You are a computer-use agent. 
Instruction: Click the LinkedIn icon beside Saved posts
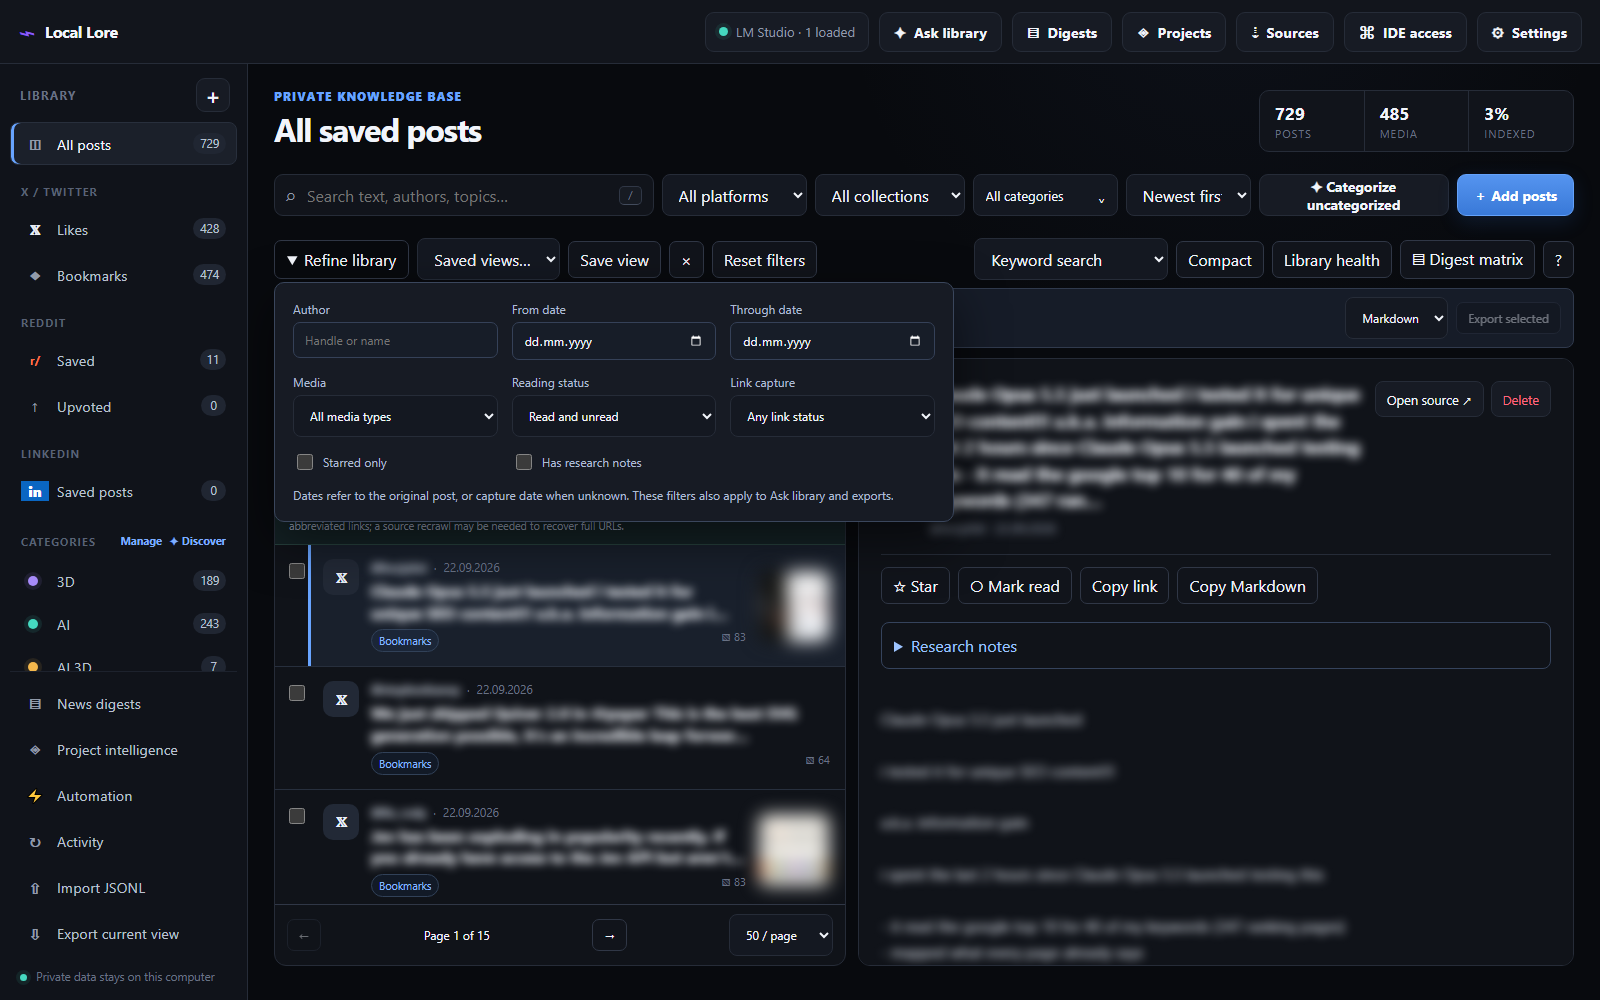click(x=35, y=492)
